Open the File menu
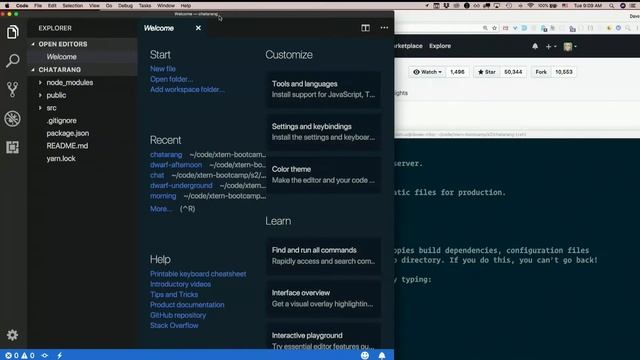The width and height of the screenshot is (640, 360). 38,6
